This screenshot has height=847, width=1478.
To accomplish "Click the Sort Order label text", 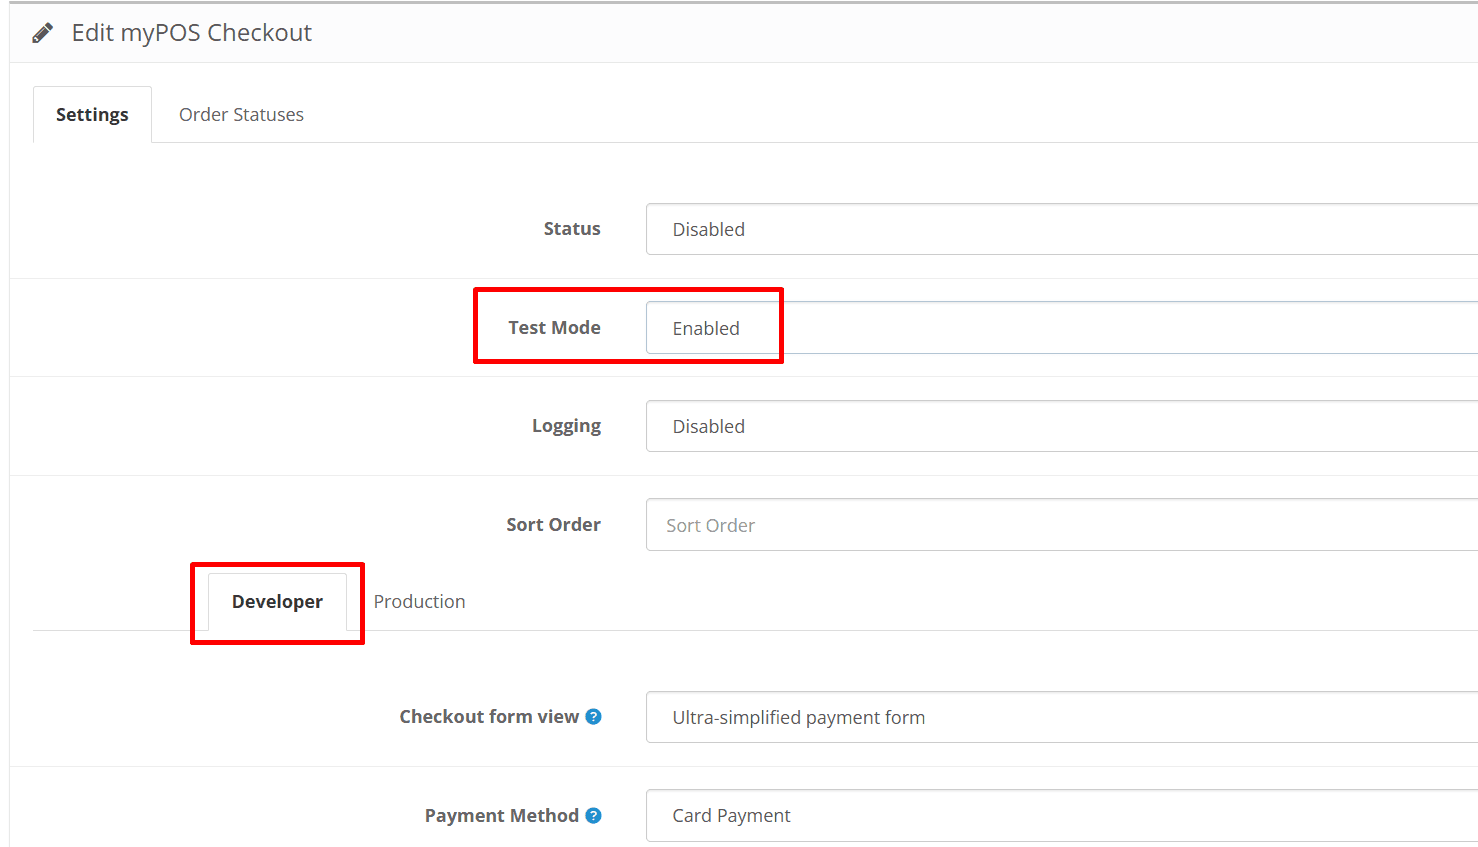I will coord(553,525).
